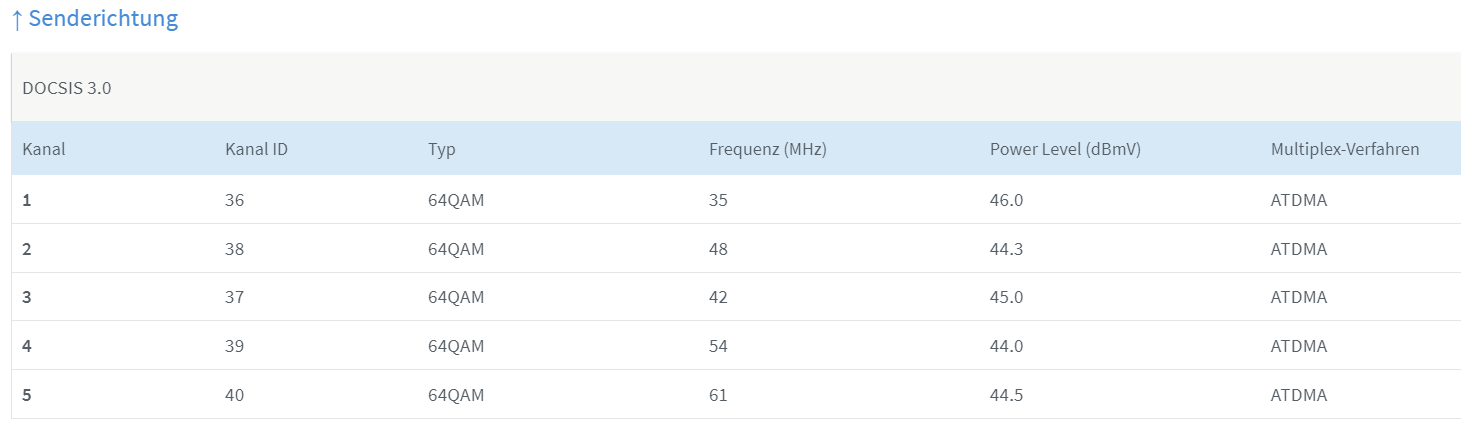The height and width of the screenshot is (430, 1461).
Task: Select the power level 44.5 cell
Action: tap(1006, 395)
